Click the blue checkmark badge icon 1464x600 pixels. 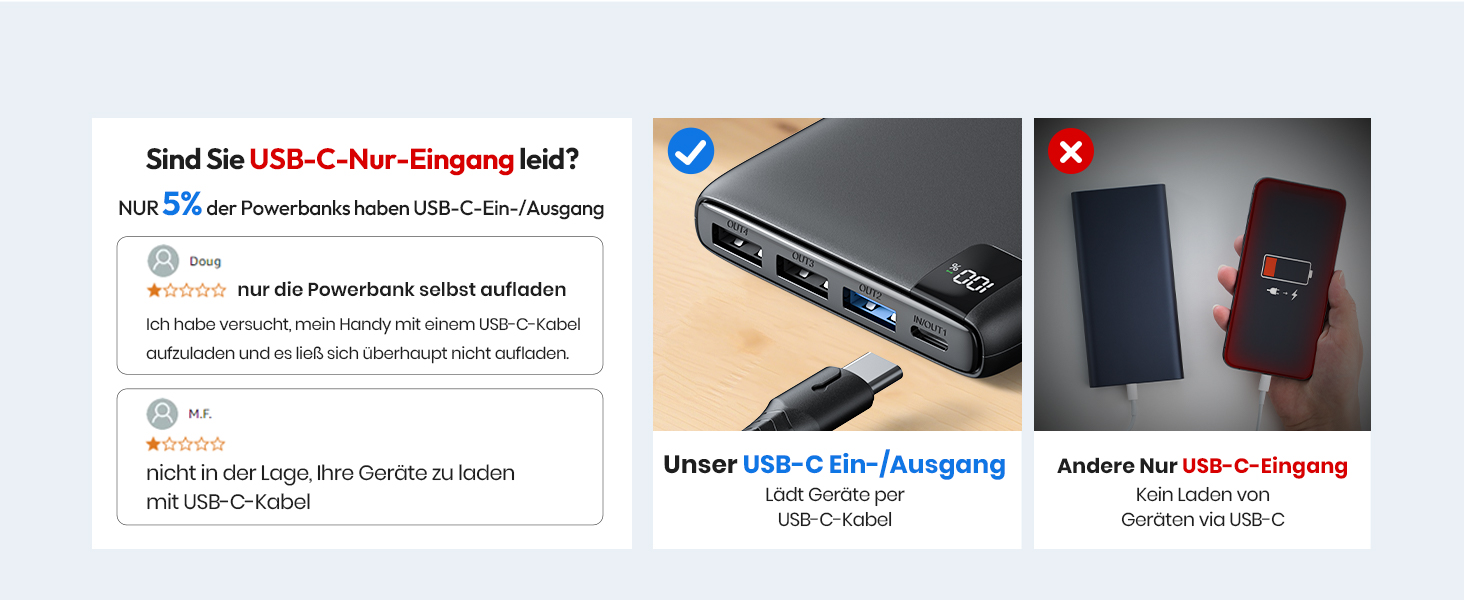(x=691, y=151)
